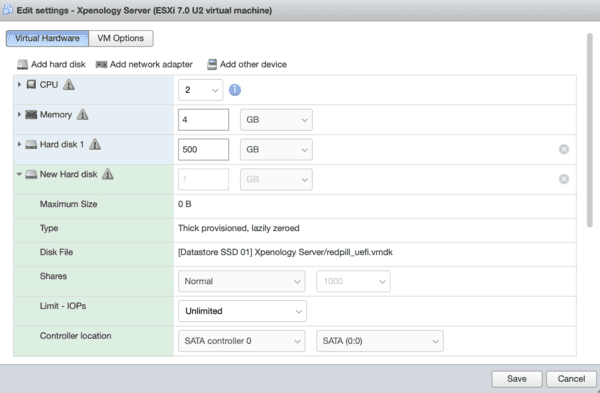Click the Add hard disk label

(x=58, y=64)
